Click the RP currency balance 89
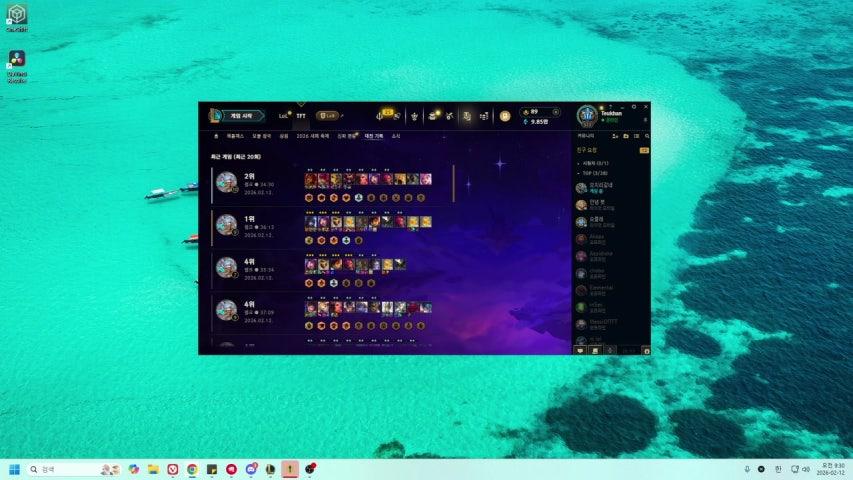 [x=531, y=111]
